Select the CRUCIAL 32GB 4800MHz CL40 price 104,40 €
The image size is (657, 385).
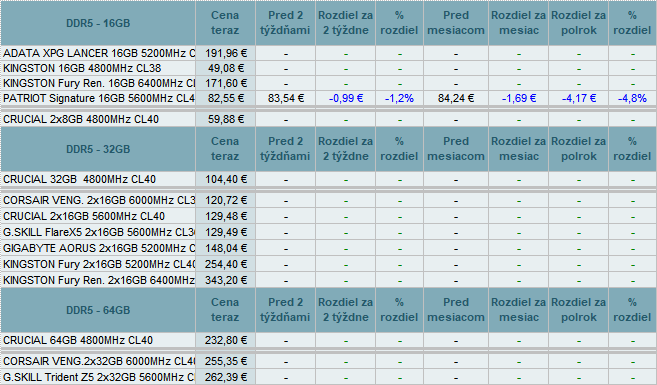point(225,179)
